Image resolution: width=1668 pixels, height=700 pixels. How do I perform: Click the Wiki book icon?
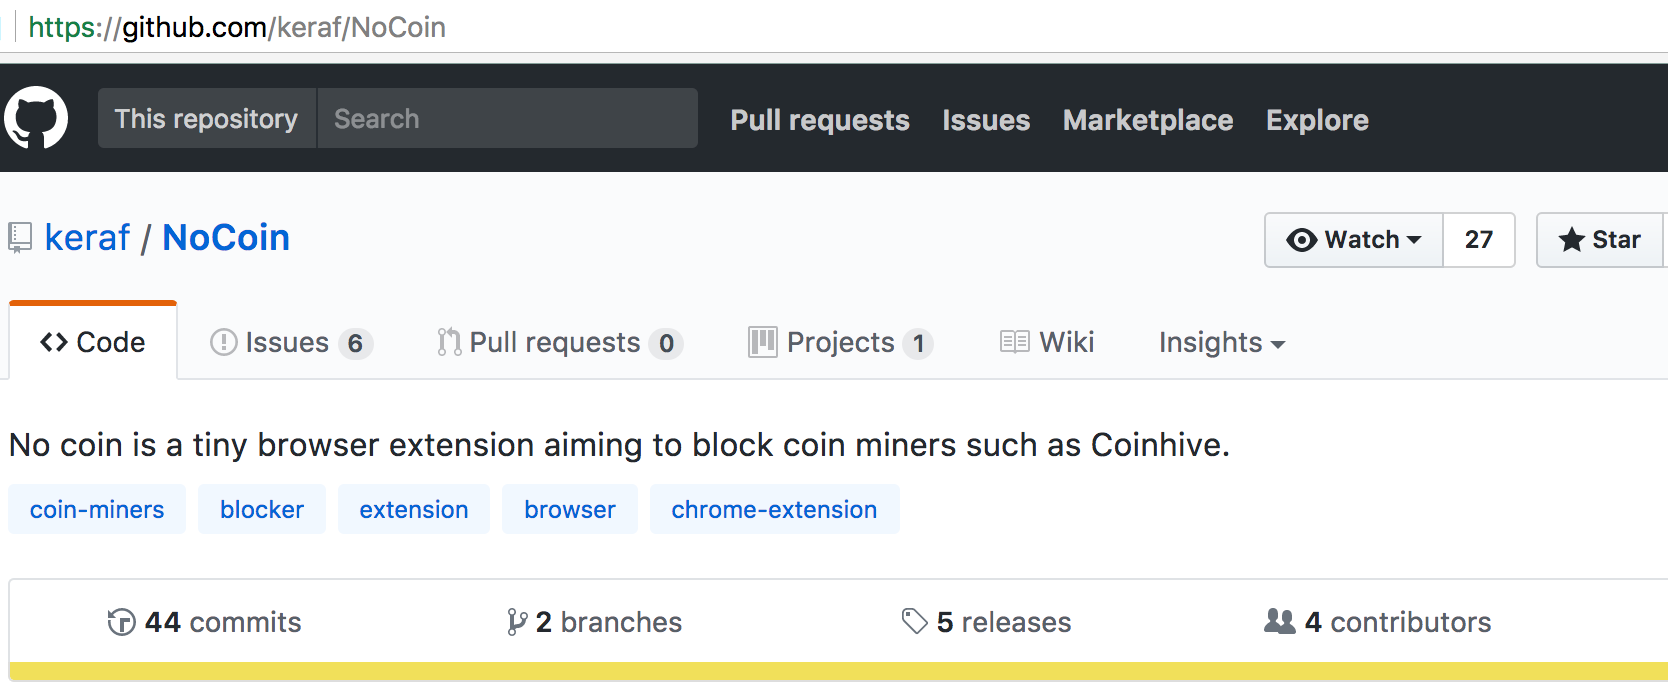point(1014,342)
